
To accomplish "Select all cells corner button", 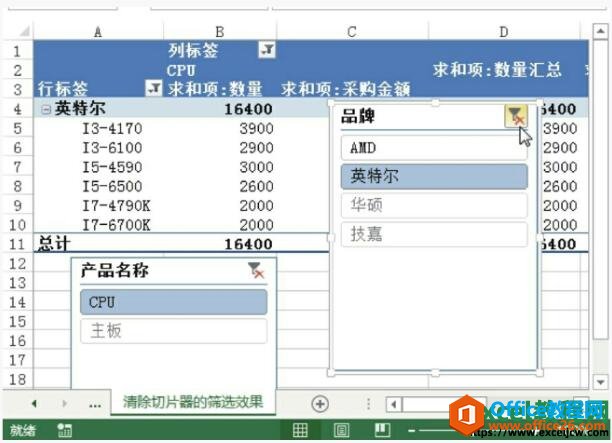I will click(24, 32).
